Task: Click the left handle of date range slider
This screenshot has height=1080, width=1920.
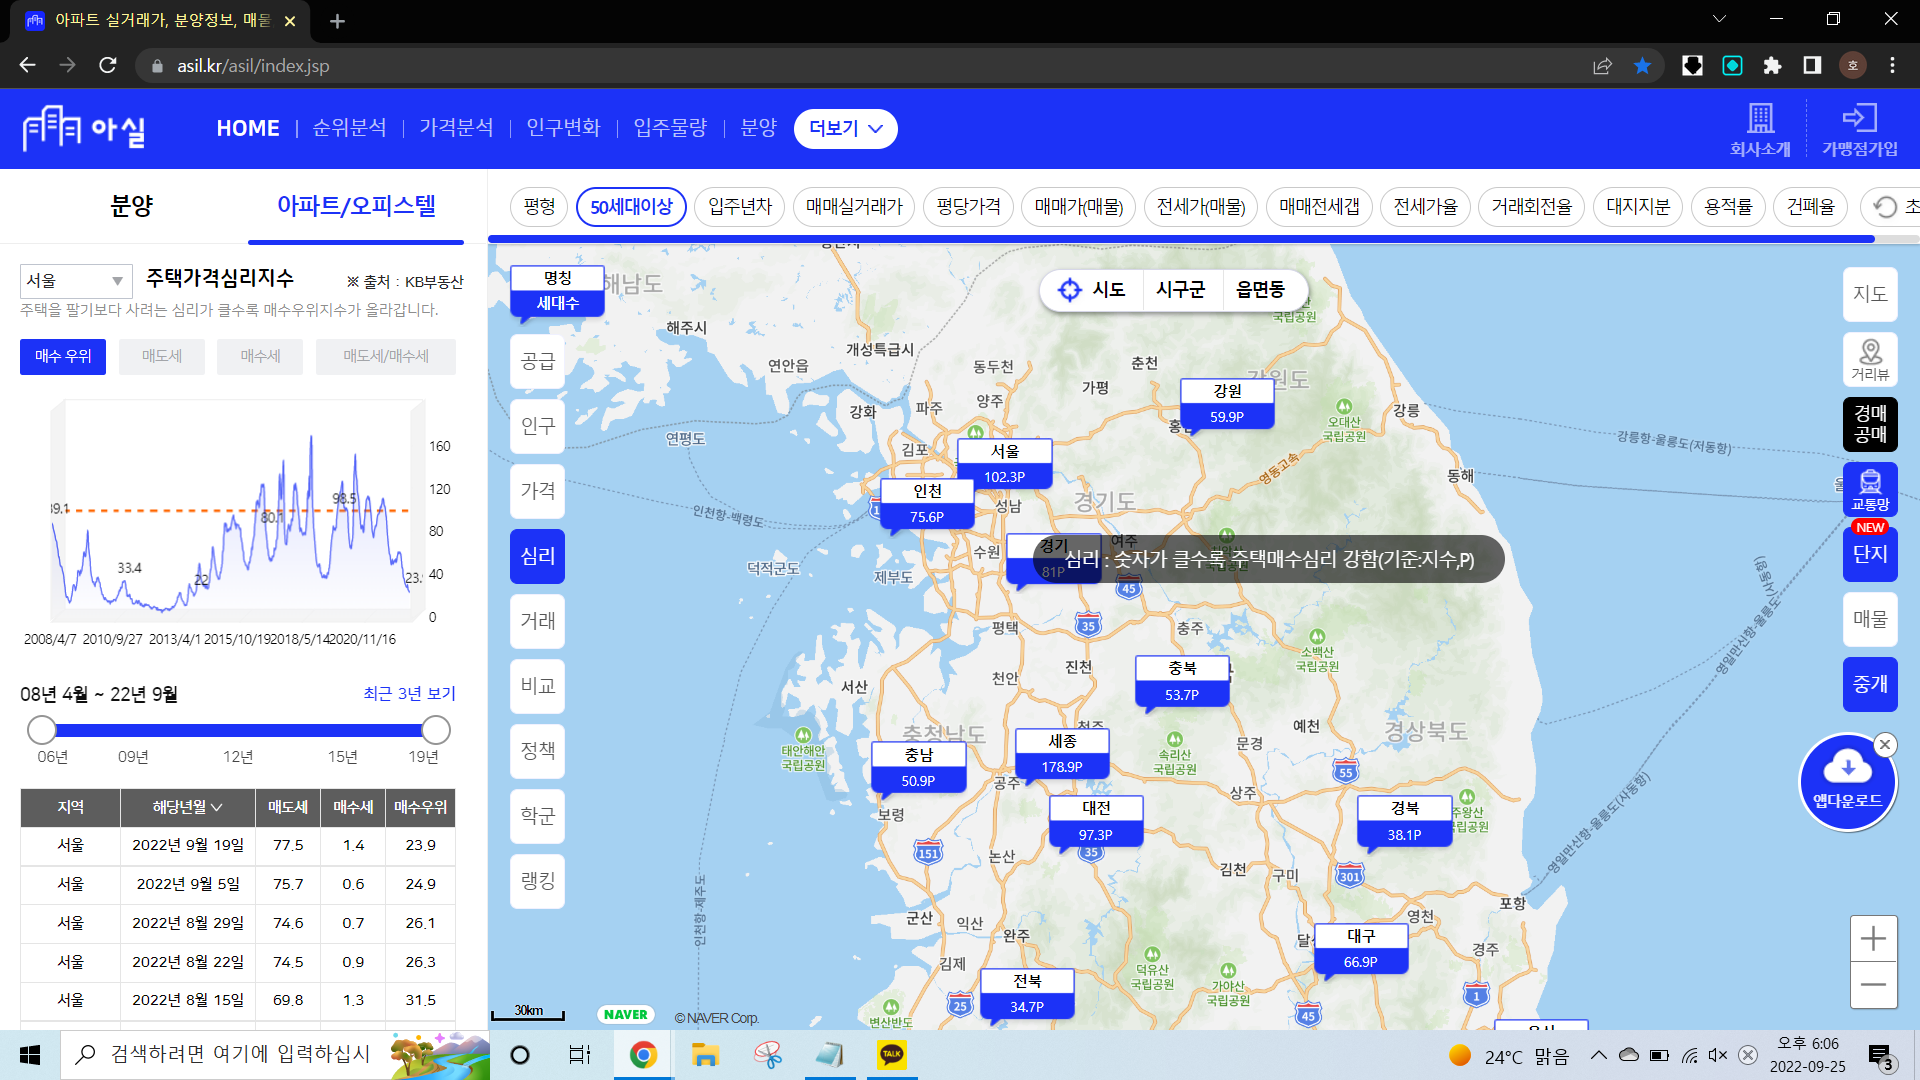Action: pos(42,730)
